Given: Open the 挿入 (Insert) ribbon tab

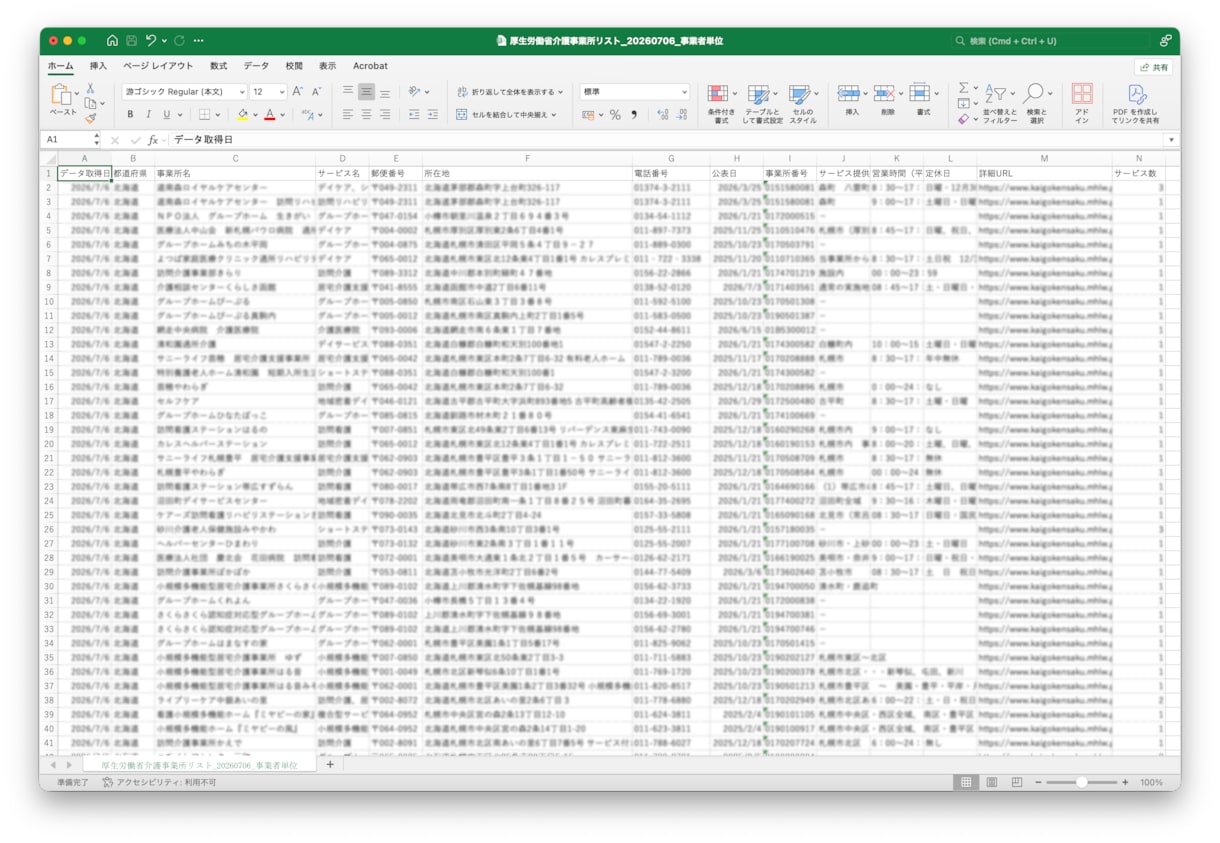Looking at the screenshot, I should 98,66.
